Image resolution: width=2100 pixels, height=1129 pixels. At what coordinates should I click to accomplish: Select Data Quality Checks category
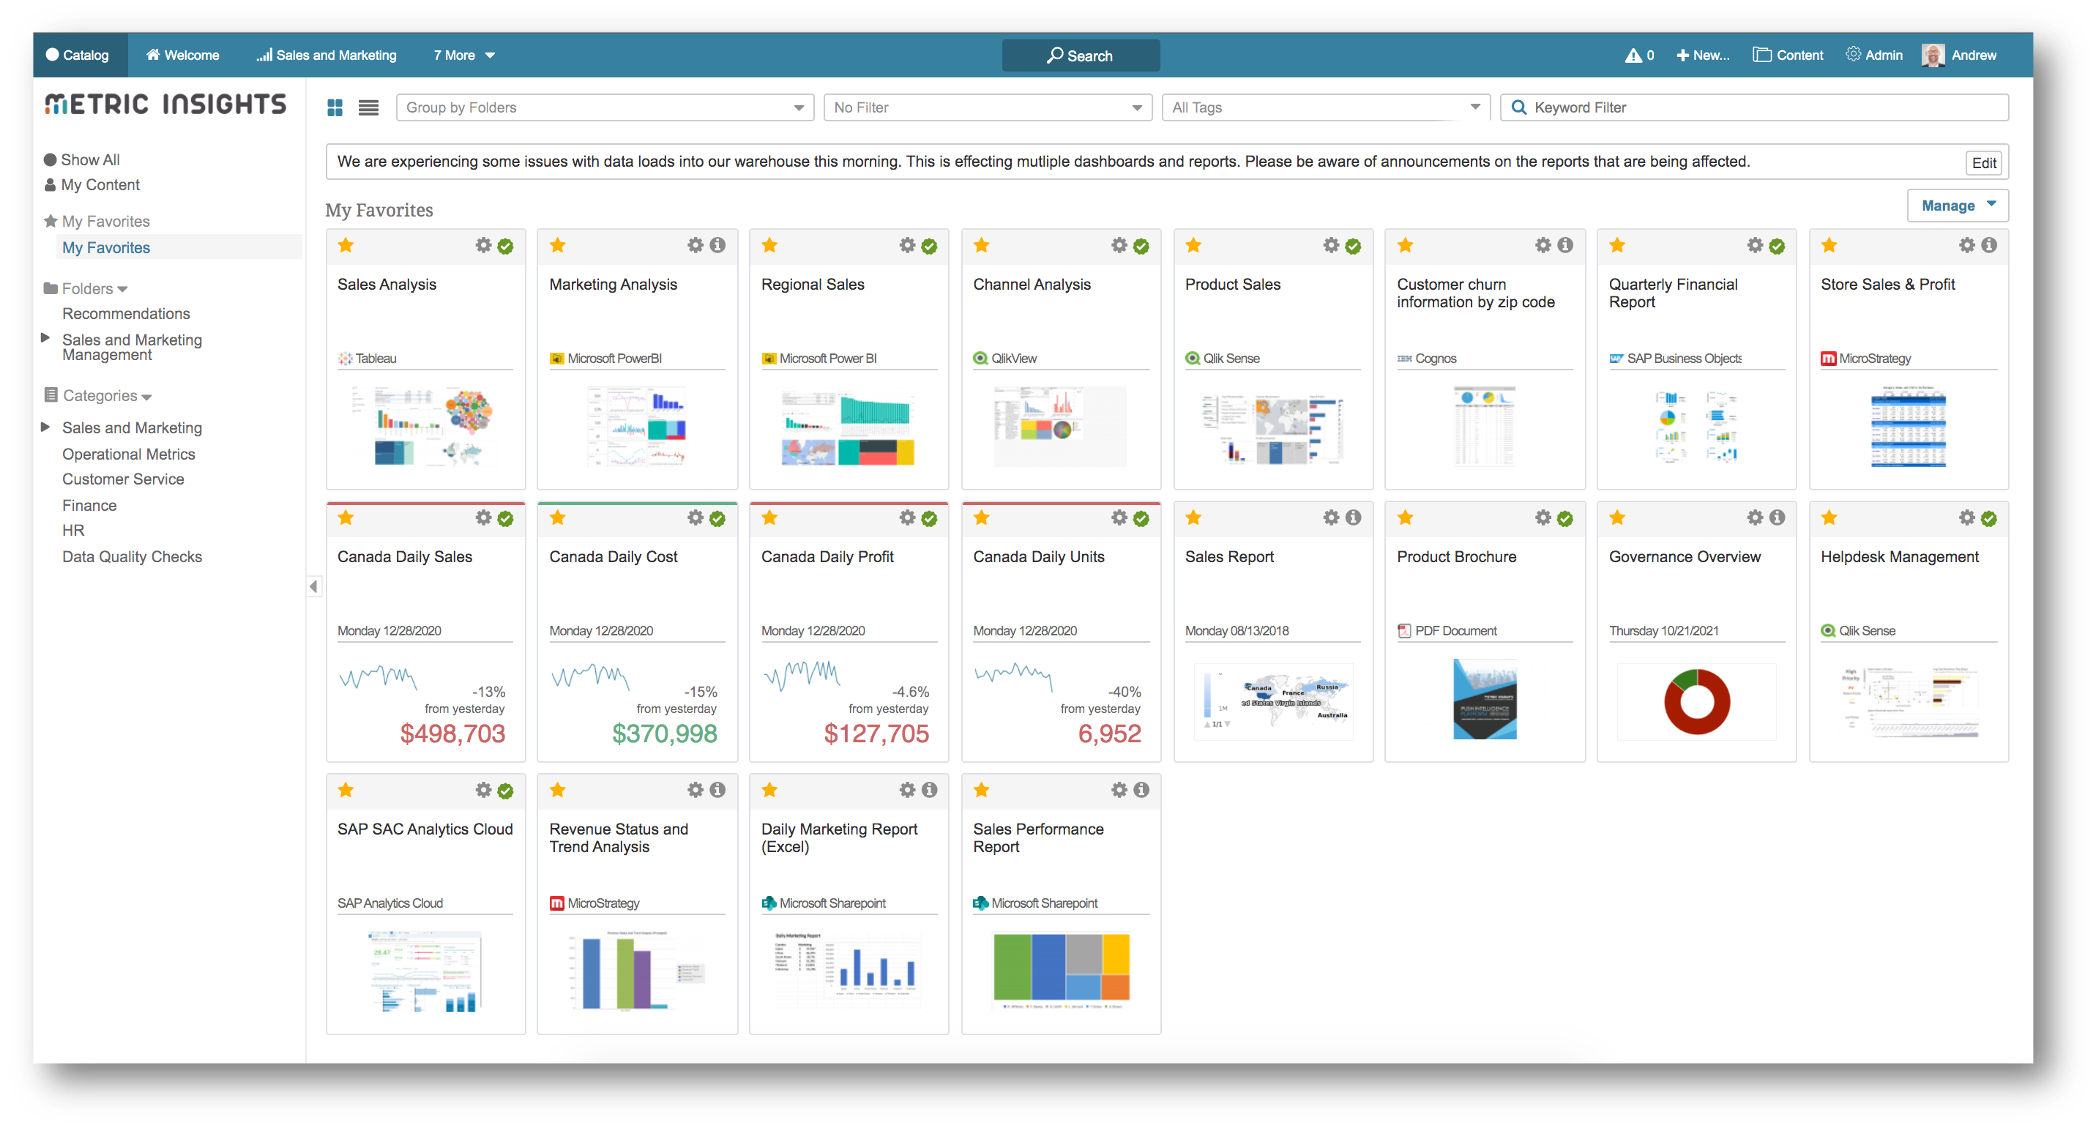click(x=132, y=557)
